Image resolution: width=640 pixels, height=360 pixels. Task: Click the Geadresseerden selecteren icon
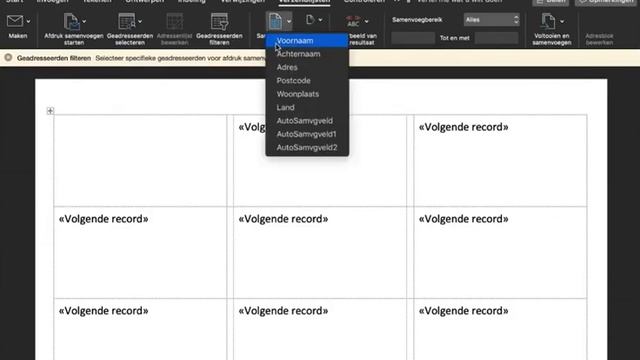(x=127, y=21)
